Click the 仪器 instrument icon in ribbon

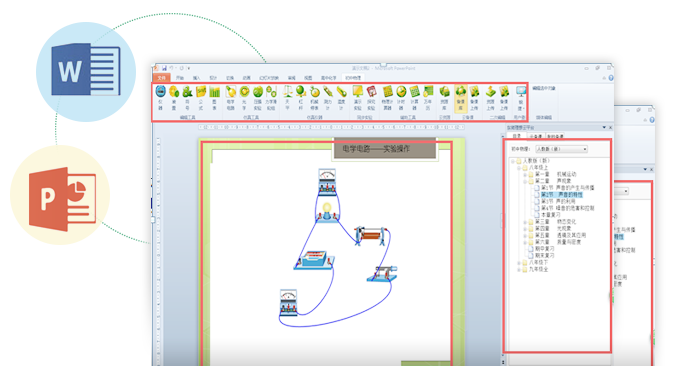(160, 98)
